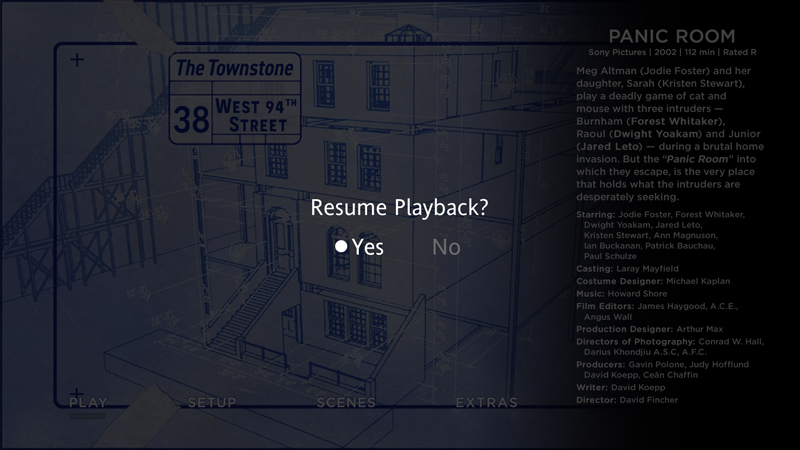This screenshot has height=450, width=800.
Task: Click 'West 94th Street' sign text
Action: pos(256,115)
